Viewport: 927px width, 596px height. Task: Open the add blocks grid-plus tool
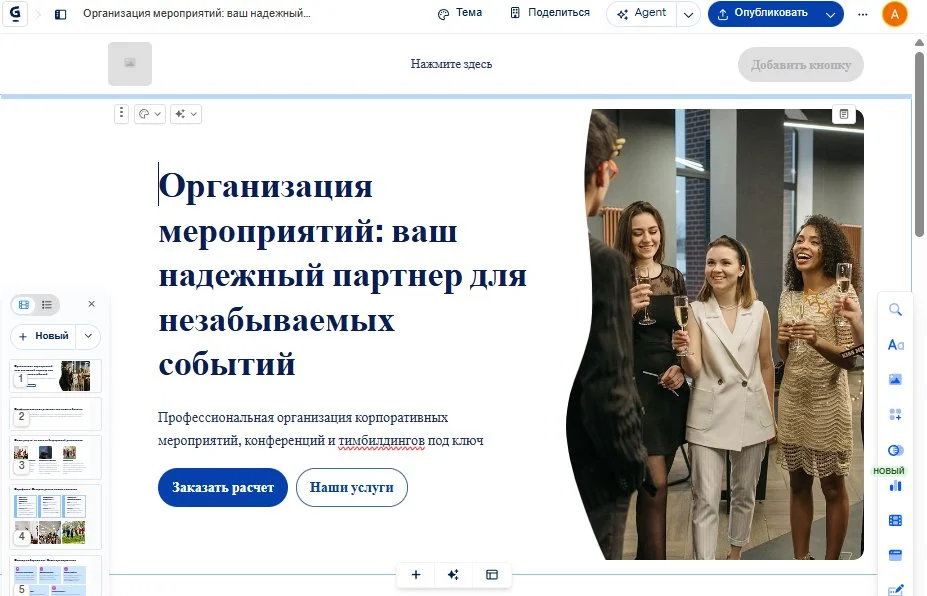(x=895, y=414)
